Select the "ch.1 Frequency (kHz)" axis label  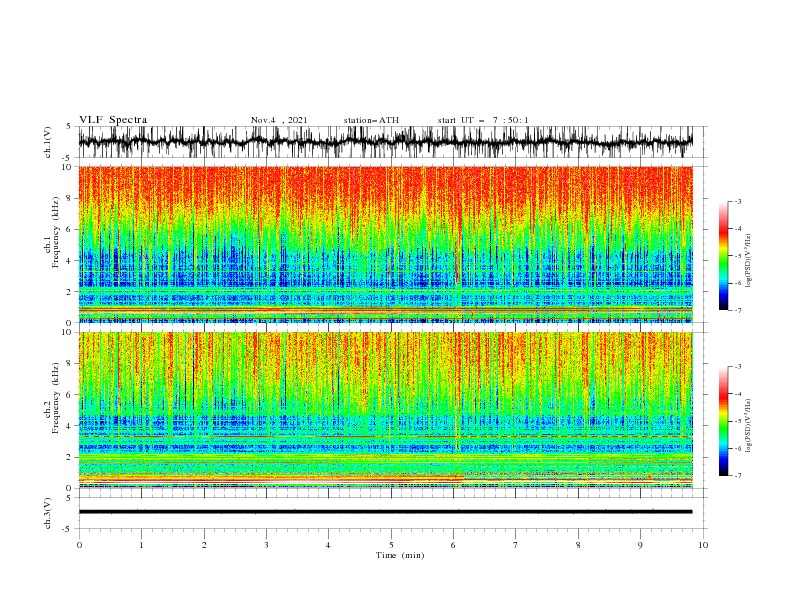tap(52, 231)
